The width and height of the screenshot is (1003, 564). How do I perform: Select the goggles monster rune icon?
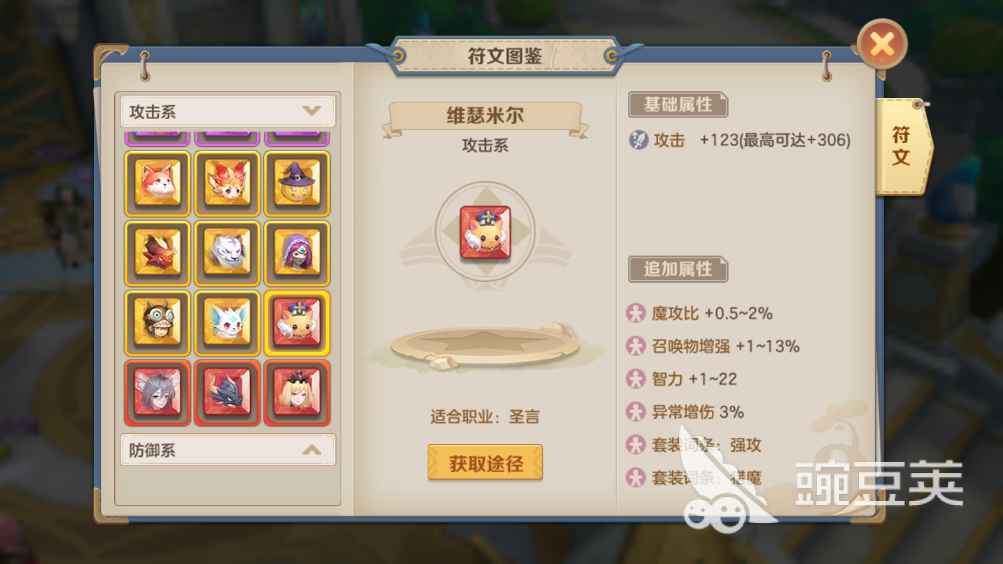coord(157,324)
